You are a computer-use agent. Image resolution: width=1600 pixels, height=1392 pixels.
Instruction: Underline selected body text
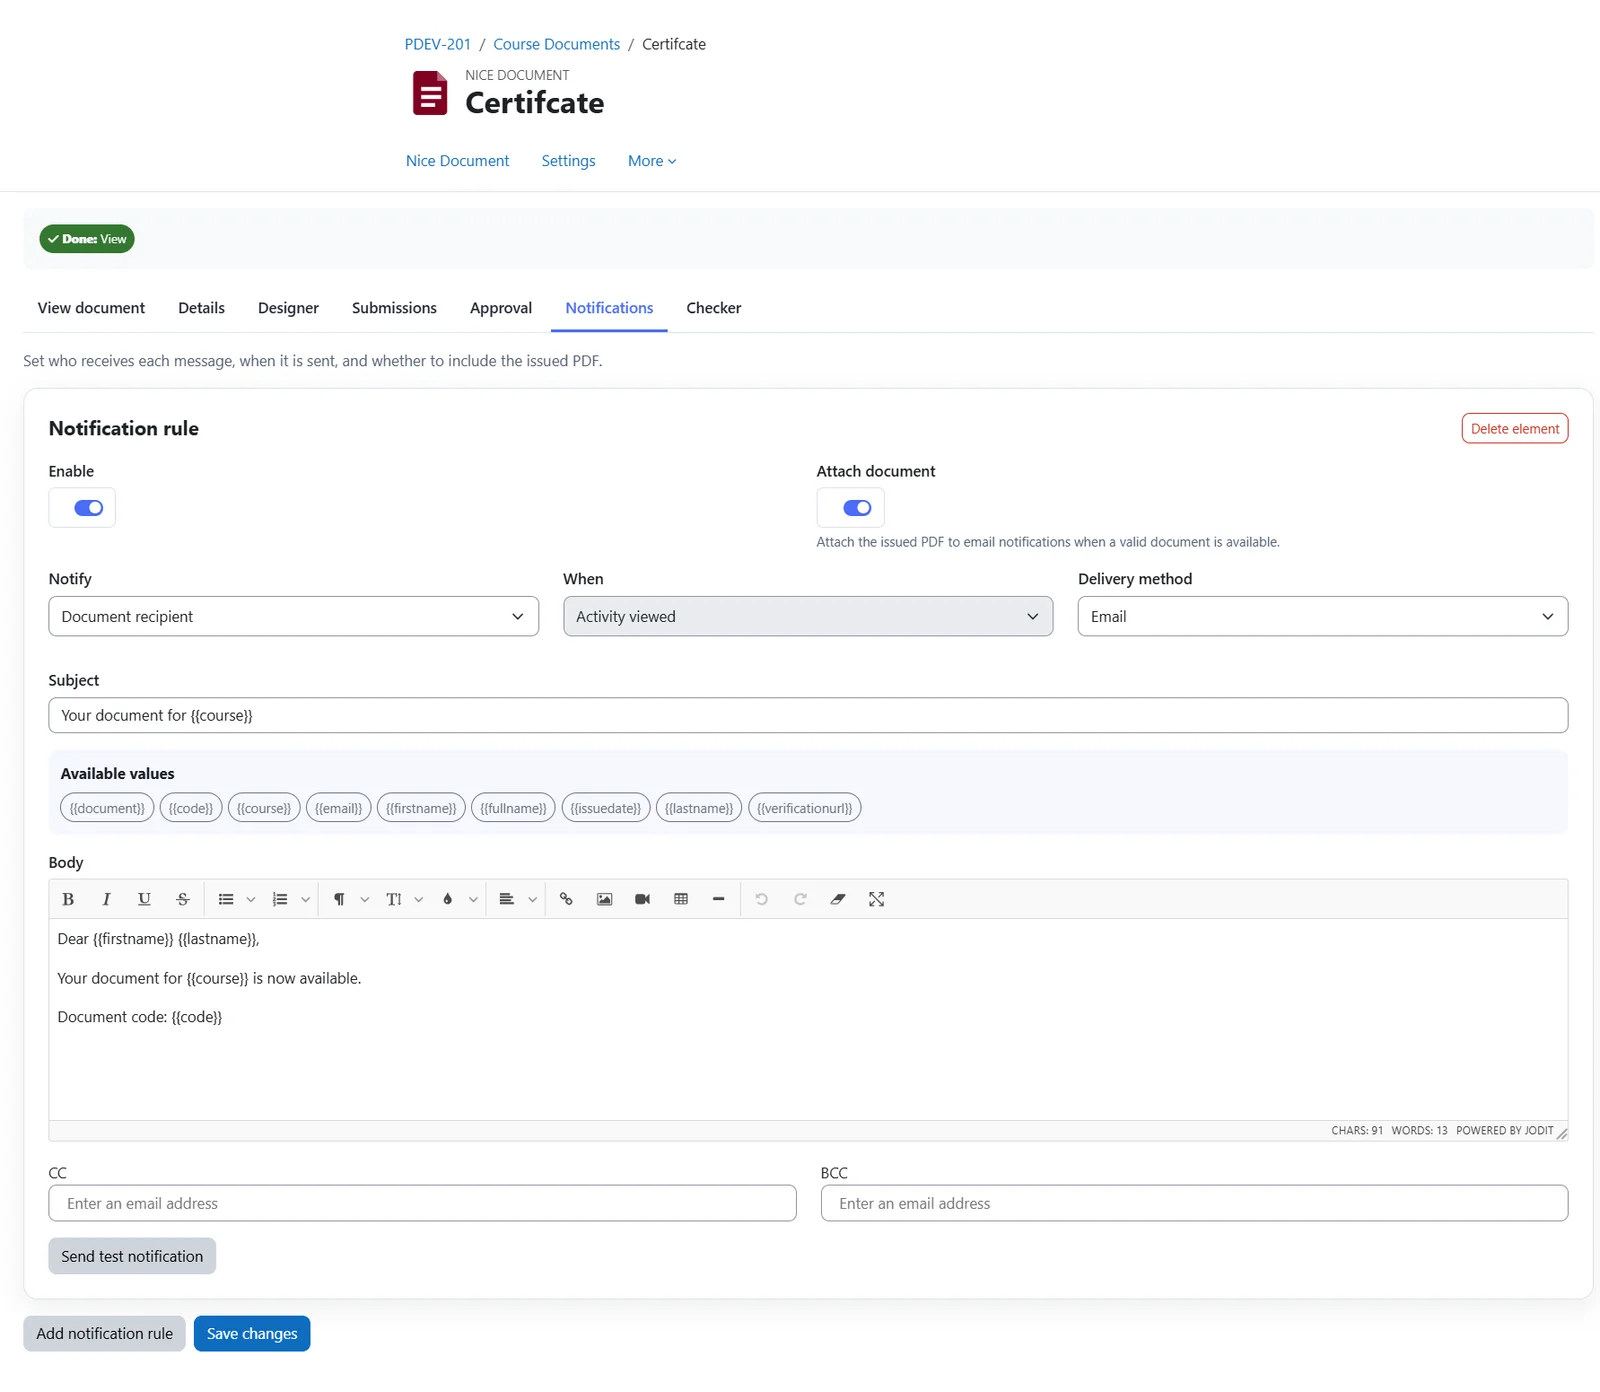tap(144, 899)
